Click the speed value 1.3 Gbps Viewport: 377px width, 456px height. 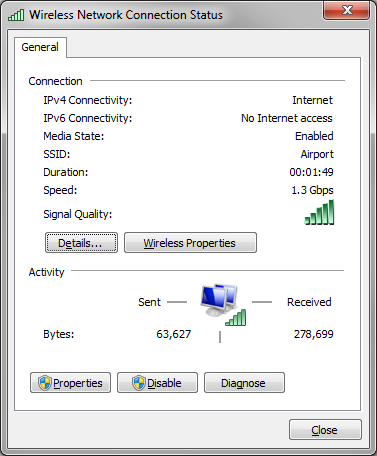(x=312, y=190)
